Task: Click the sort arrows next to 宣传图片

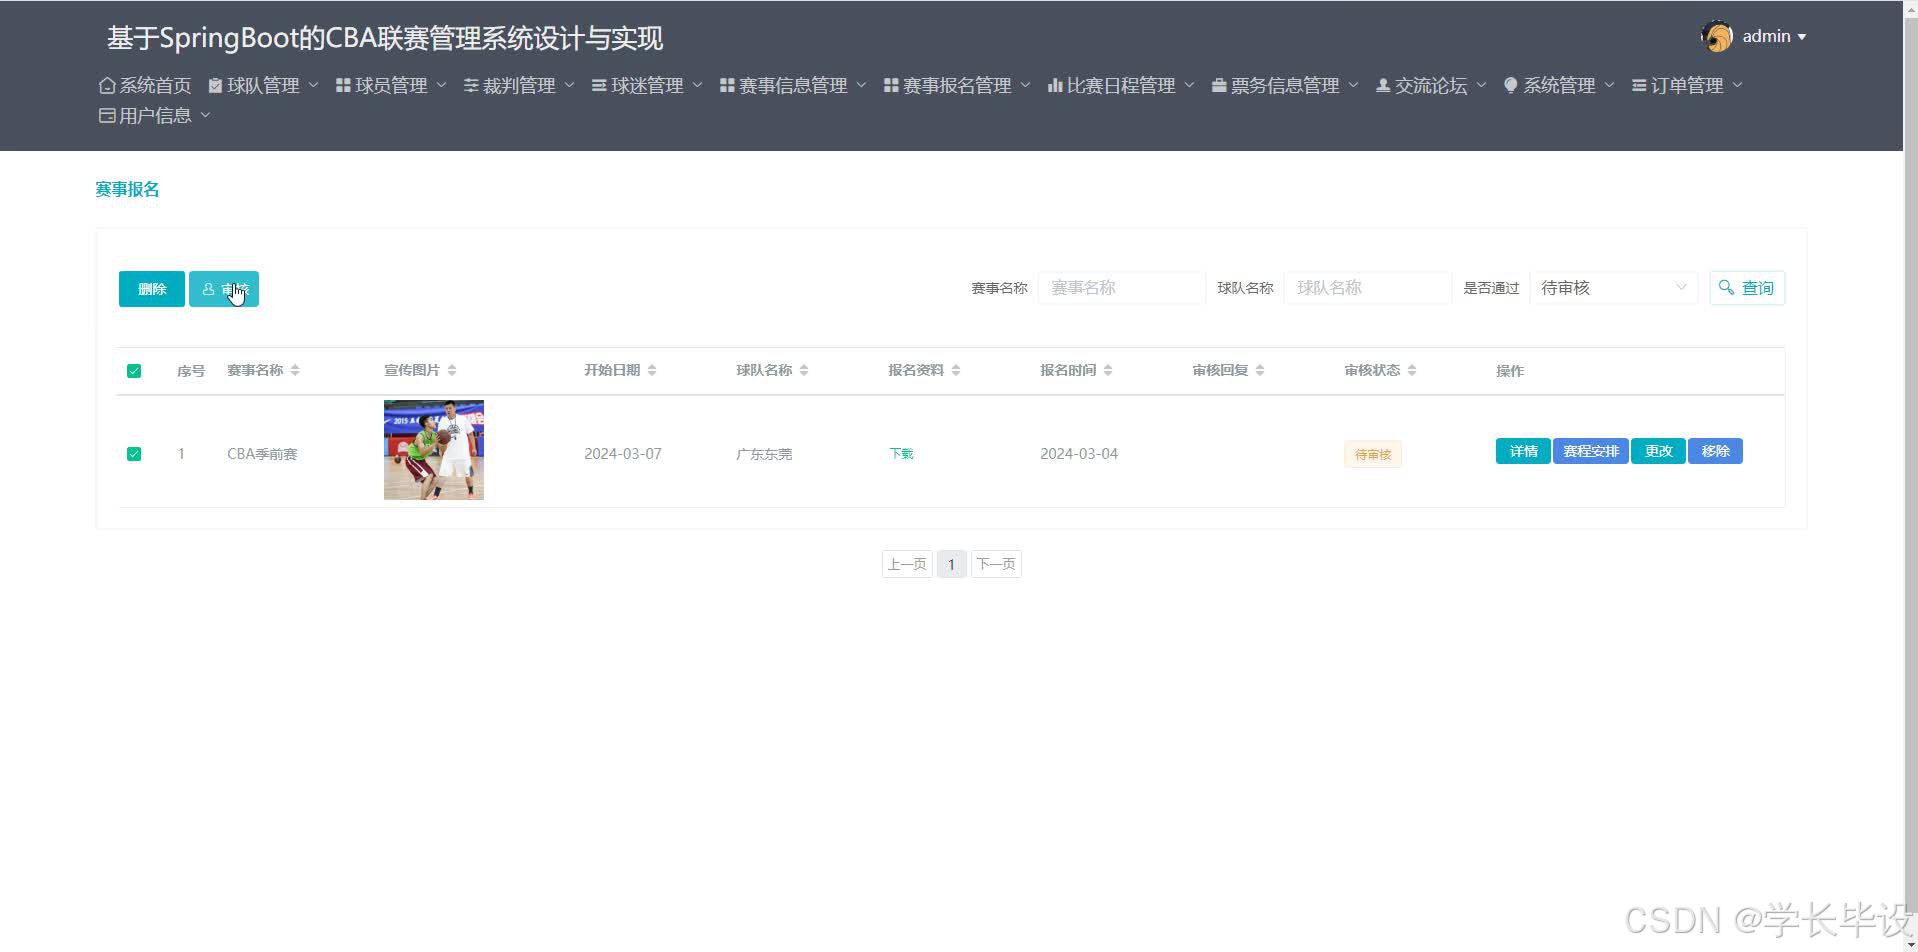Action: (x=452, y=371)
